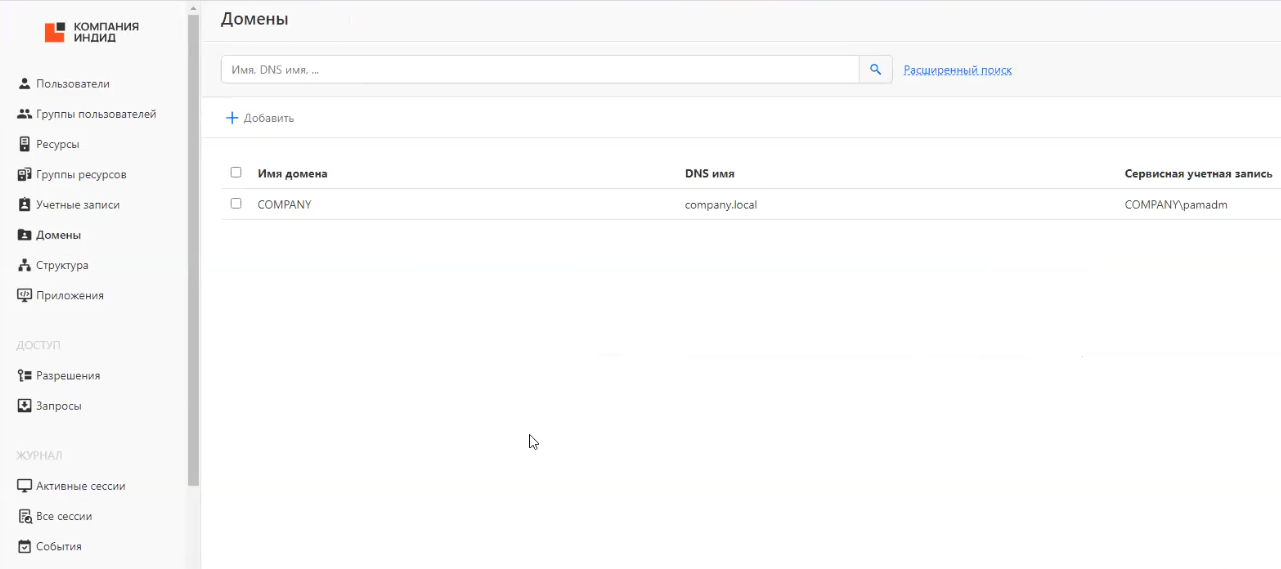Open the Домены menu item
The width and height of the screenshot is (1281, 569).
tap(58, 235)
